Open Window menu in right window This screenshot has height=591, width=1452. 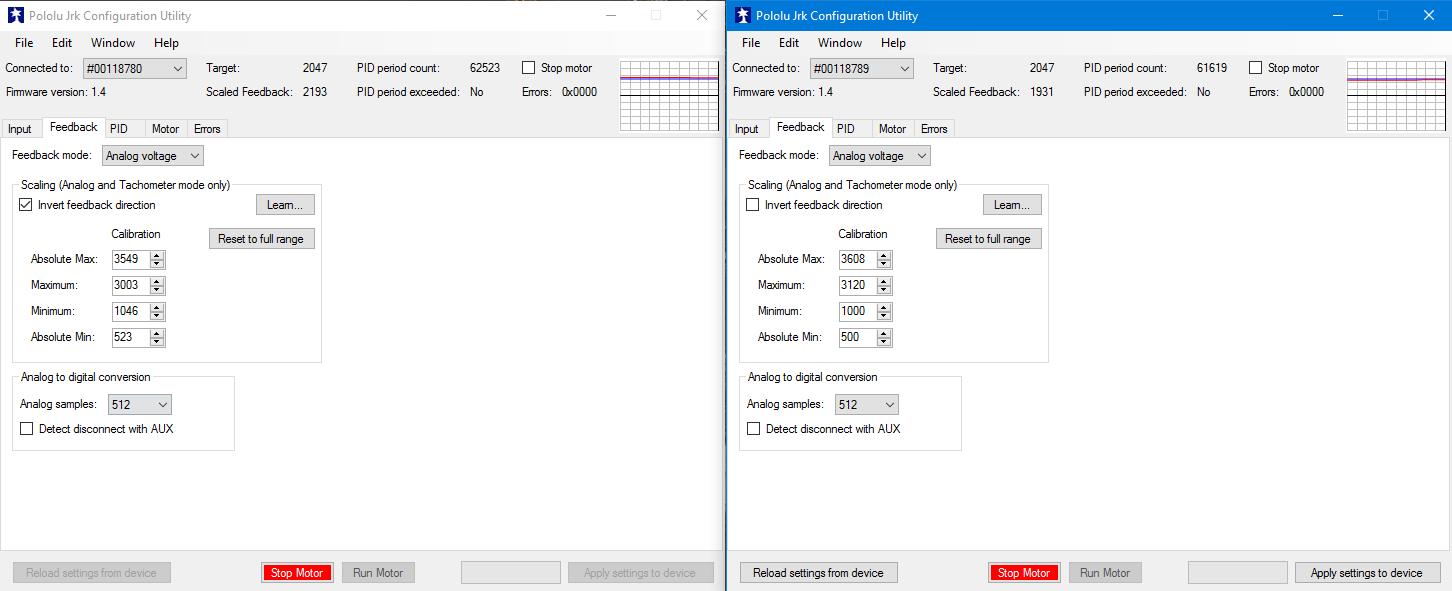pos(840,43)
